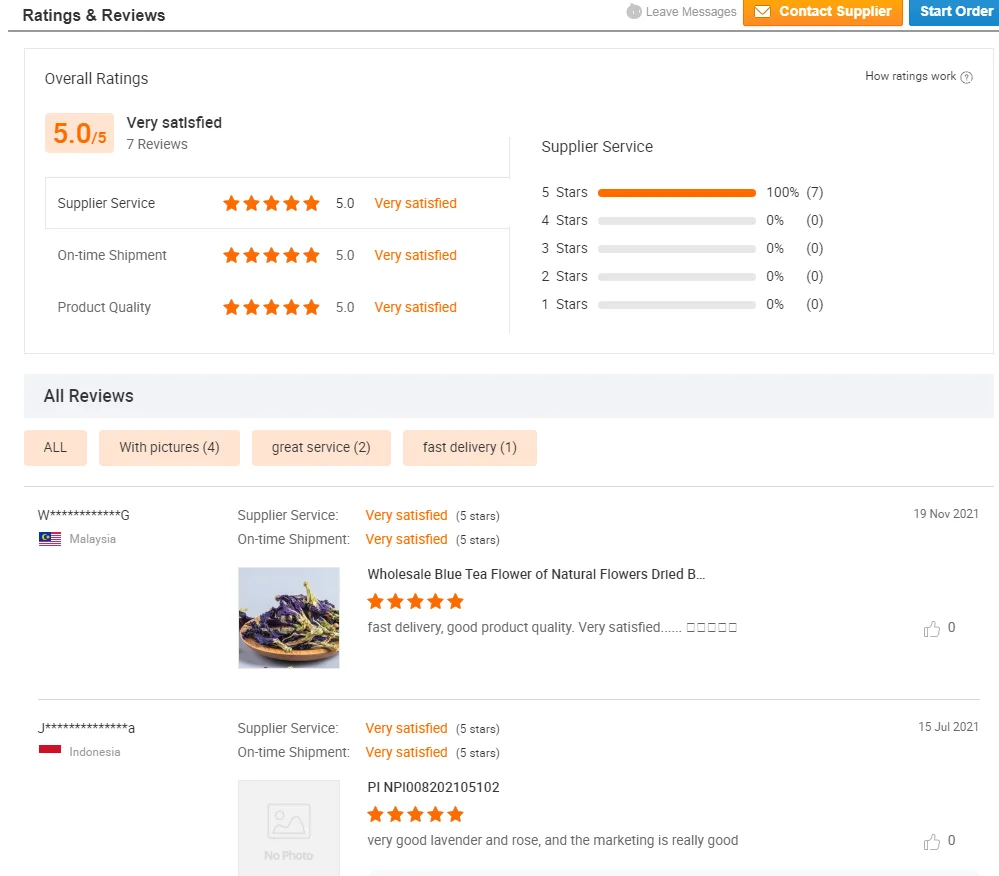Click the Contact Supplier button

pos(823,12)
